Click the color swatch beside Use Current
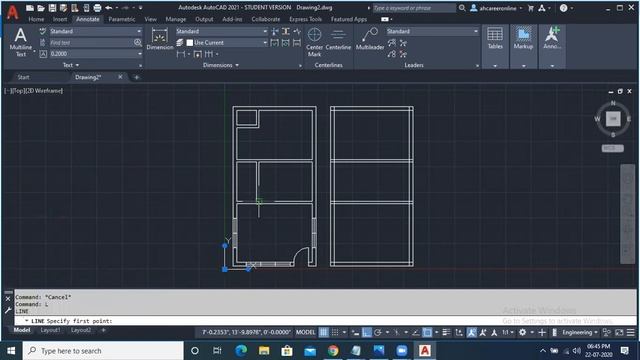640x360 pixels. click(189, 42)
